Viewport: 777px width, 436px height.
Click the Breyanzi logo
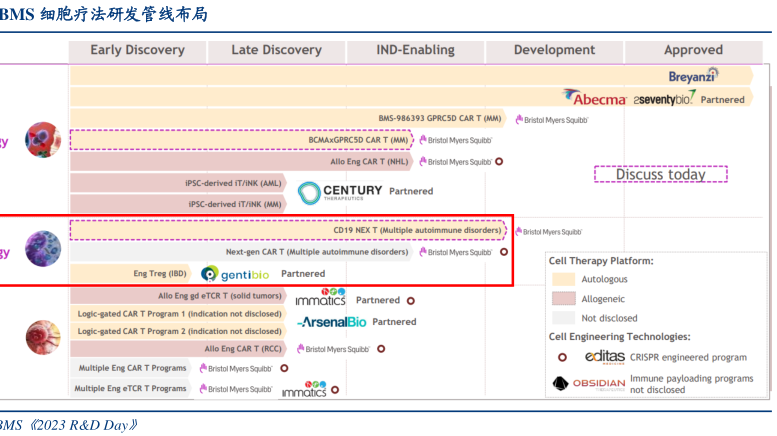[x=694, y=75]
